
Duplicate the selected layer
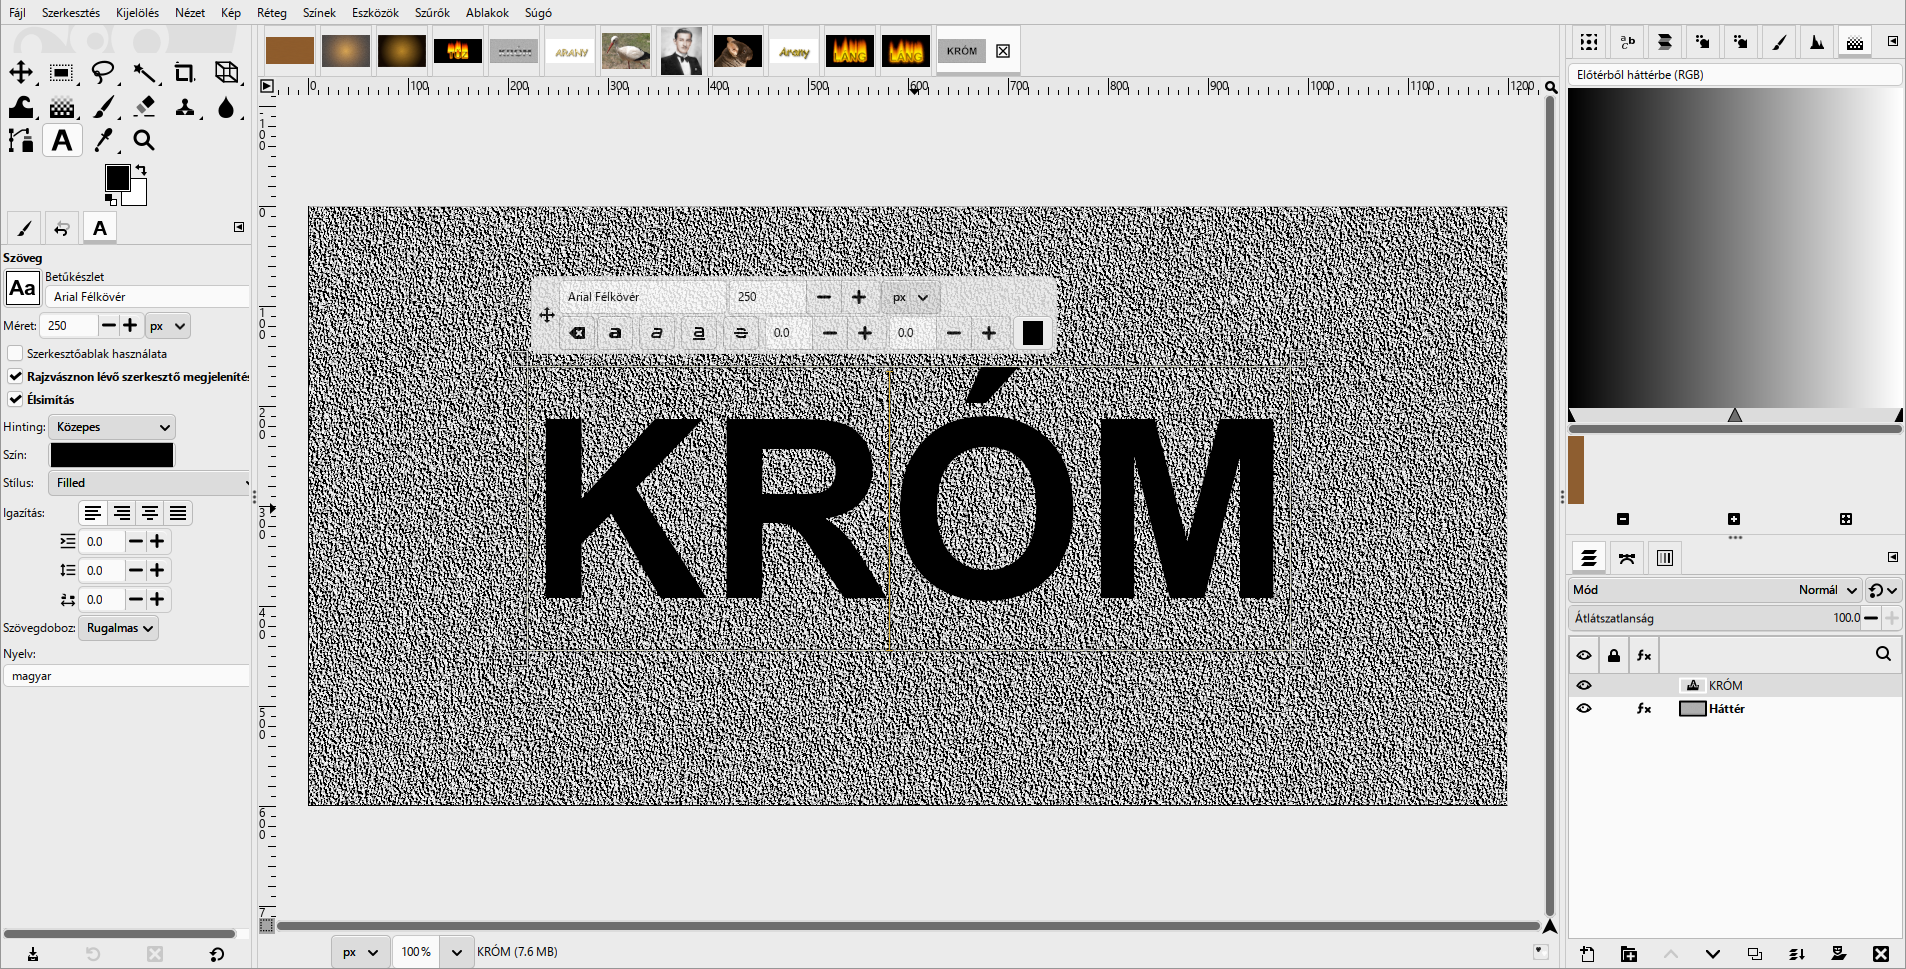(x=1755, y=954)
